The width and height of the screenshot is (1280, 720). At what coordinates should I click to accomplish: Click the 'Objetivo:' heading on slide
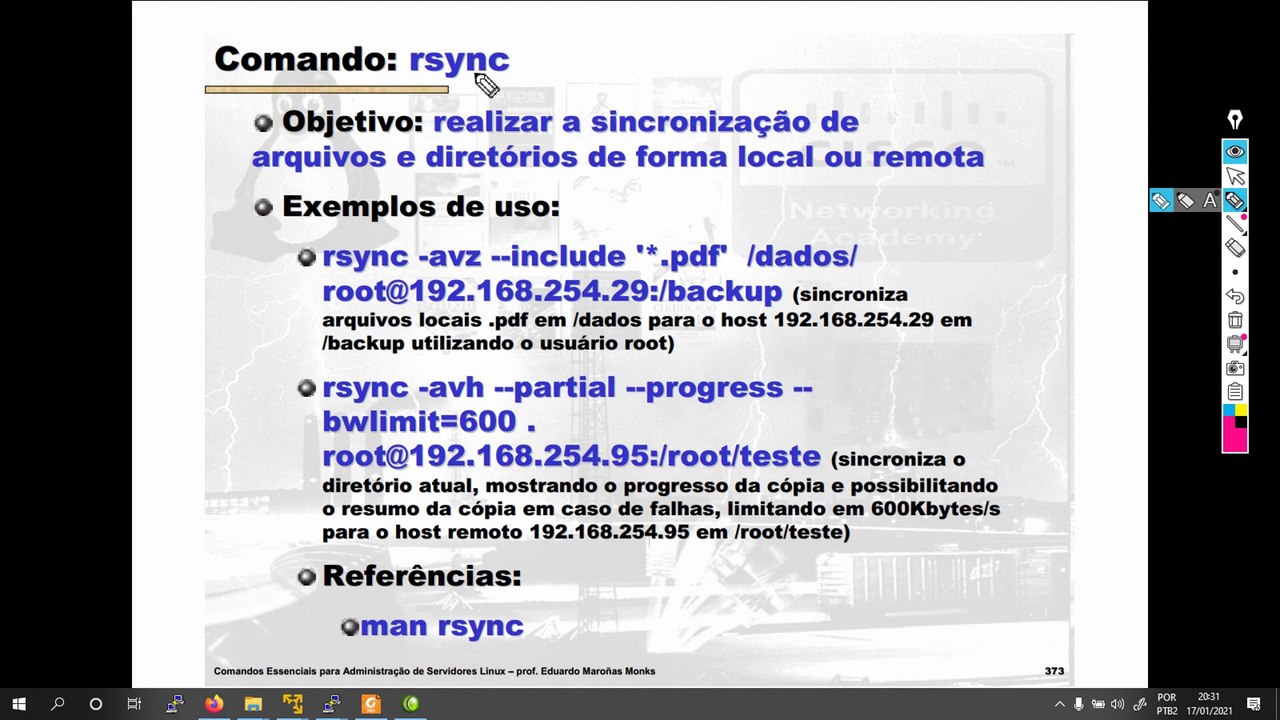(353, 122)
